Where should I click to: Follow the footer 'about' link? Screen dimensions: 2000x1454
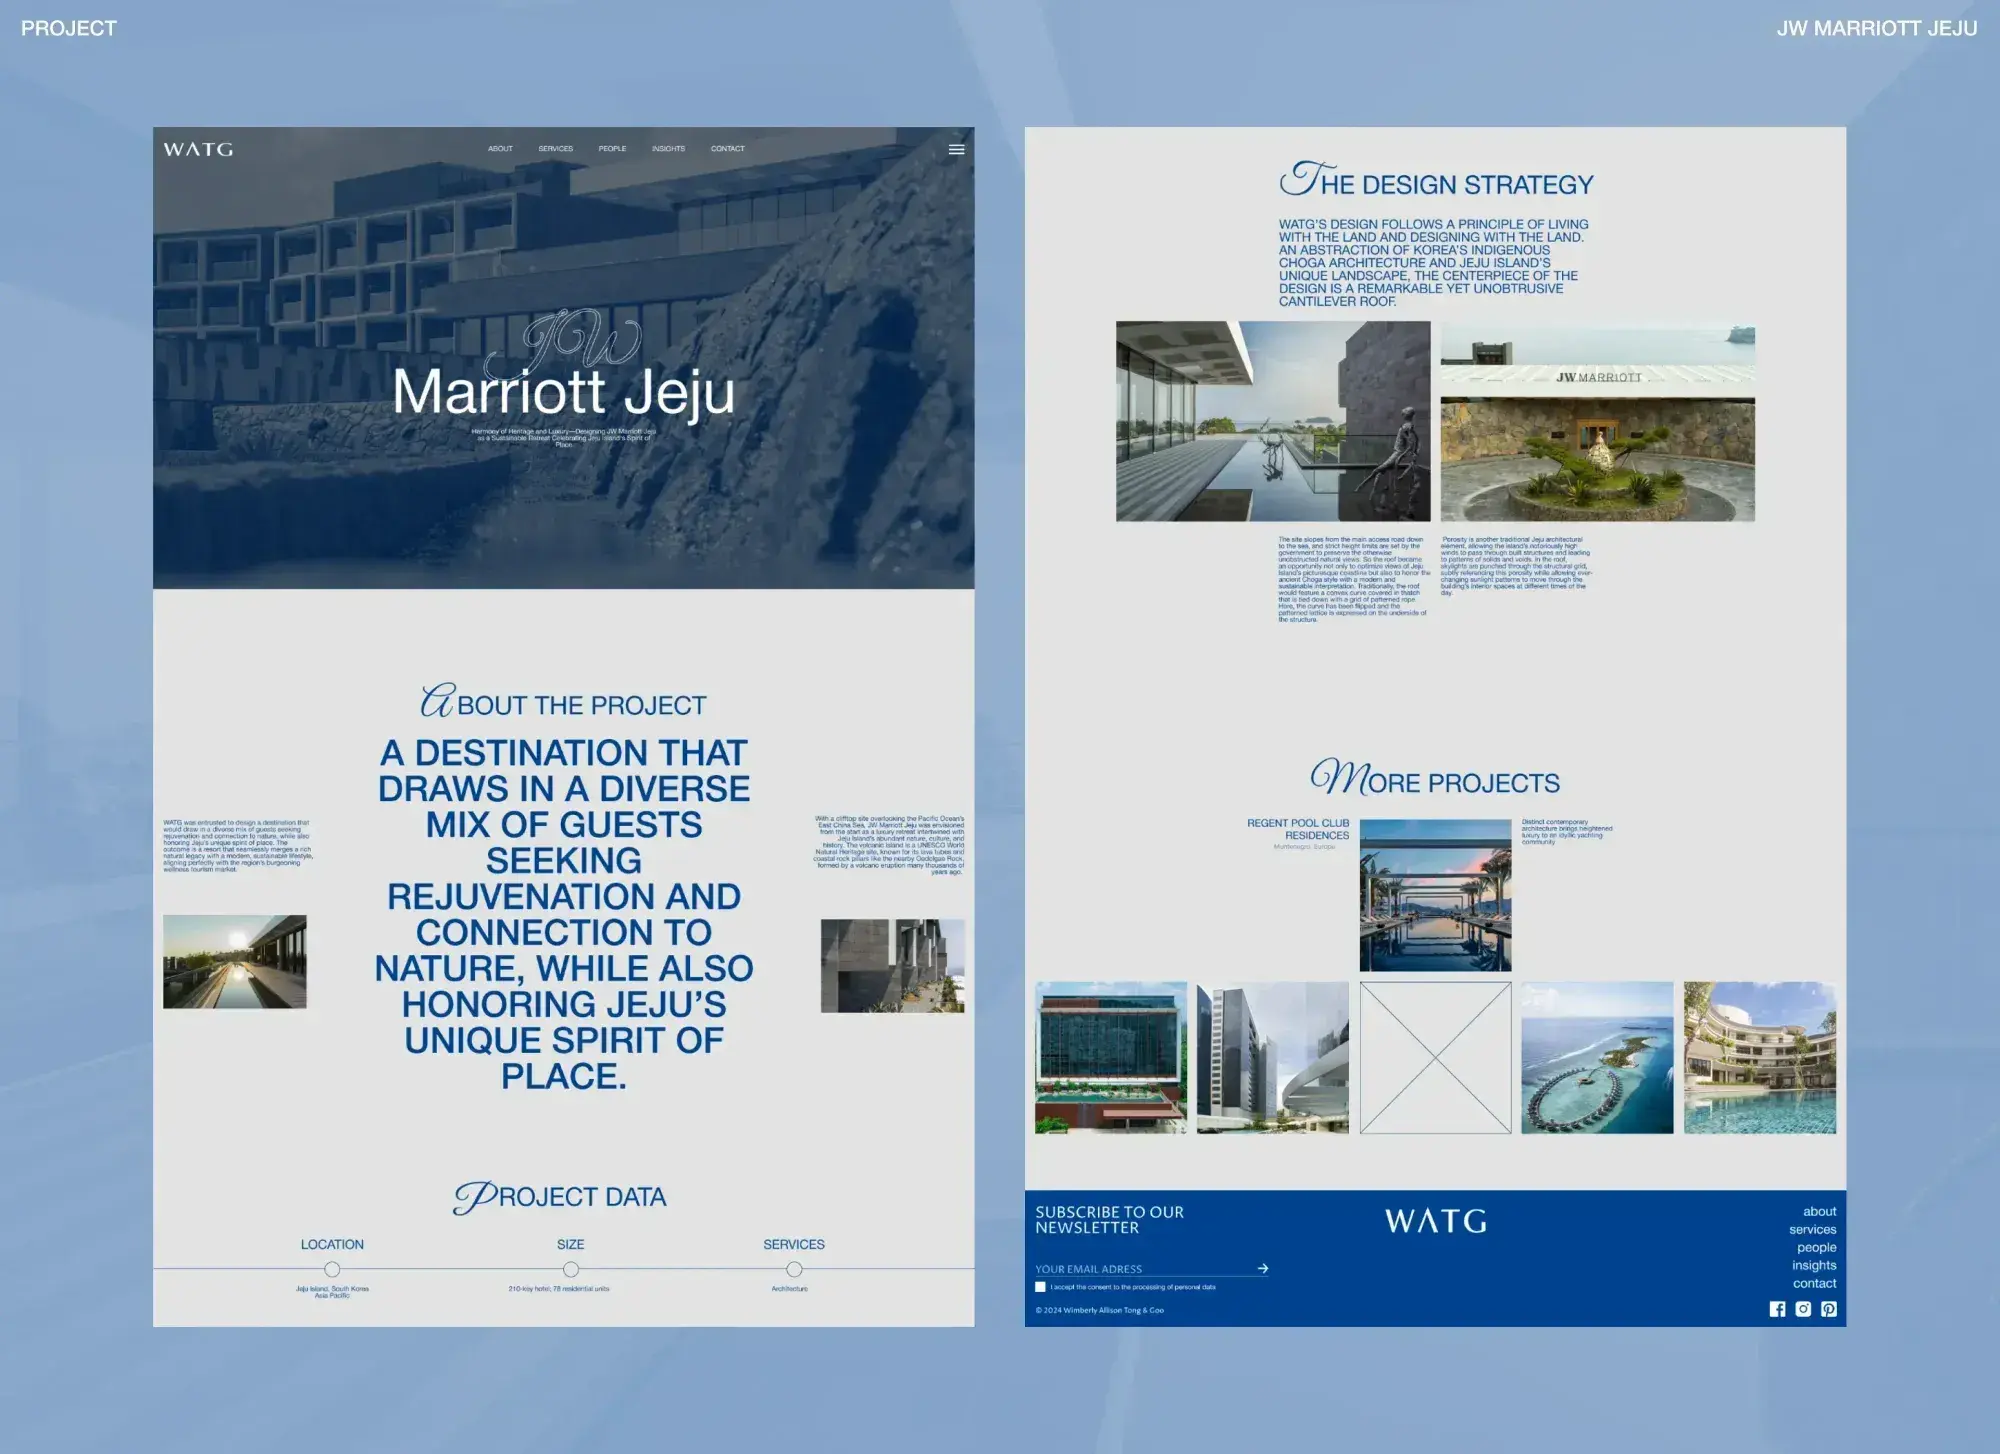(1819, 1211)
